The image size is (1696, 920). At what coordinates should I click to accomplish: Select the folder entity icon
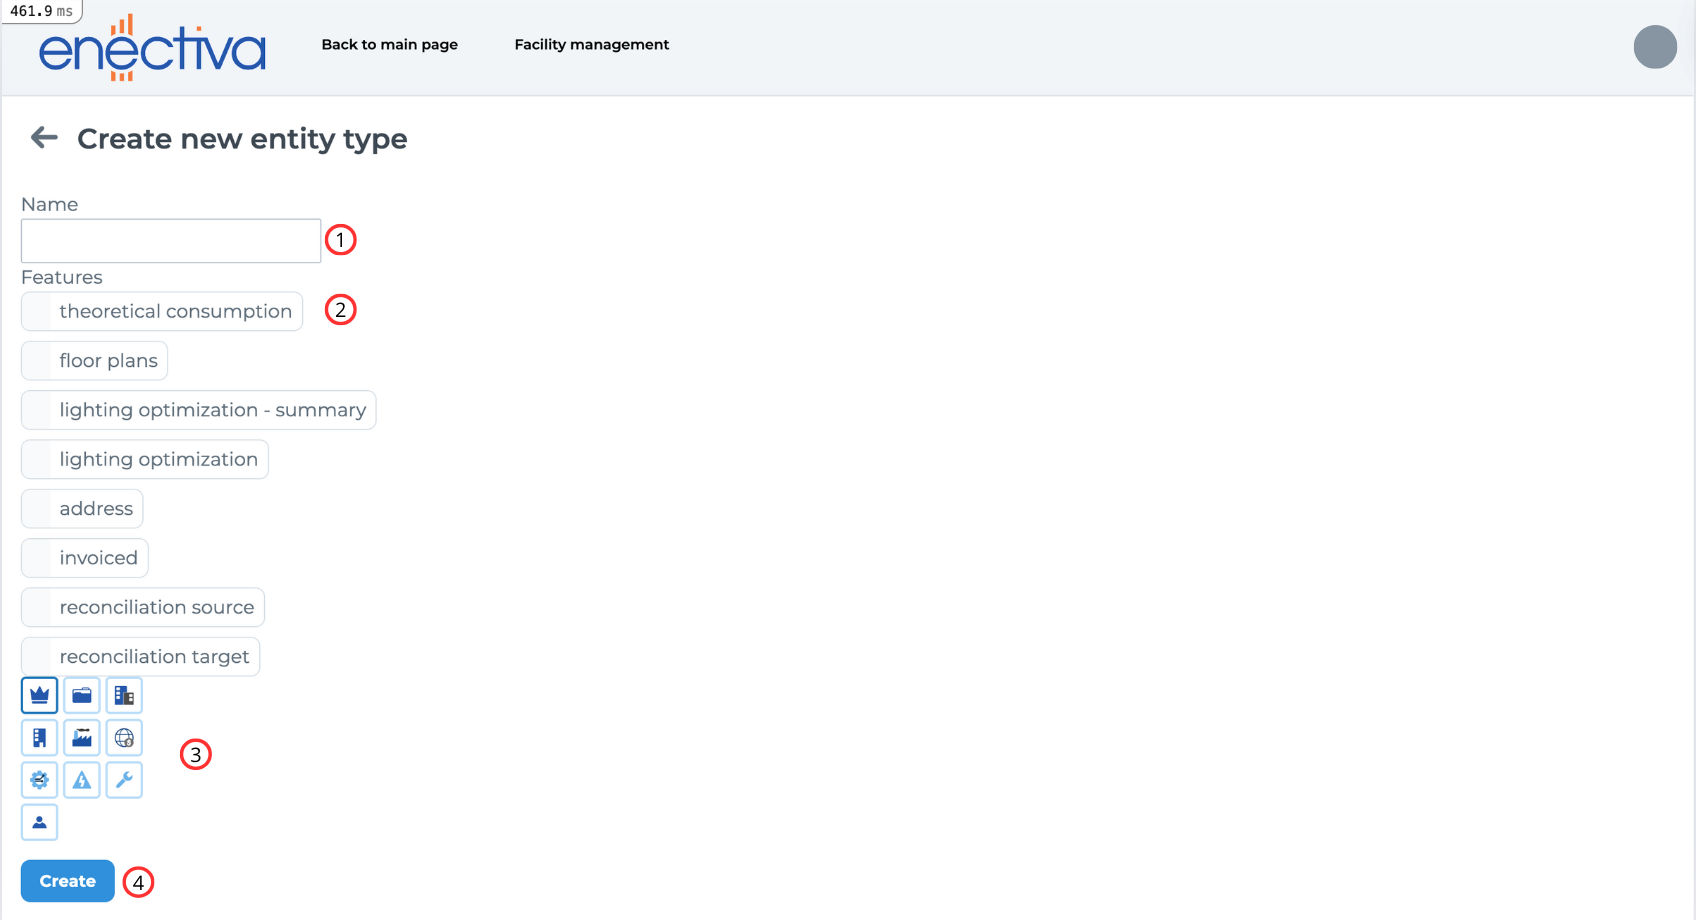pos(81,695)
